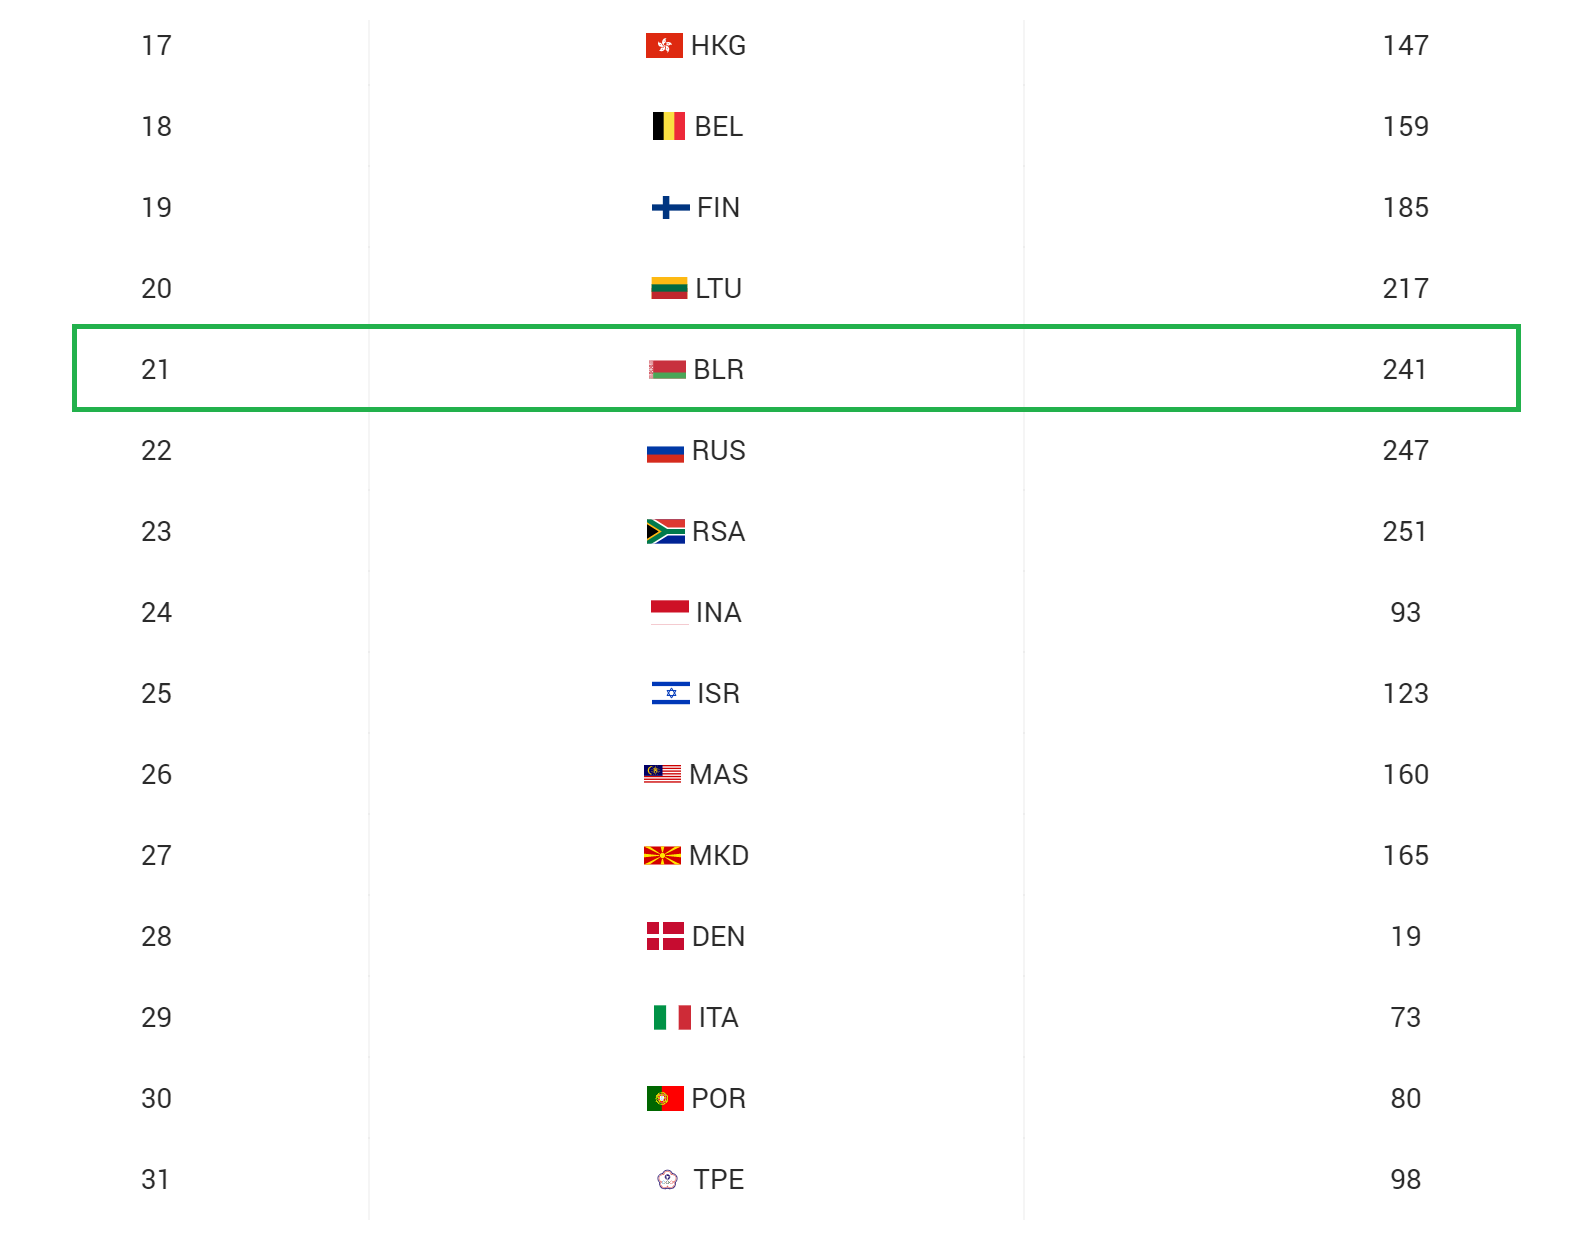Click the Malaysia flag icon
Screen dimensions: 1569x1238
tap(662, 775)
